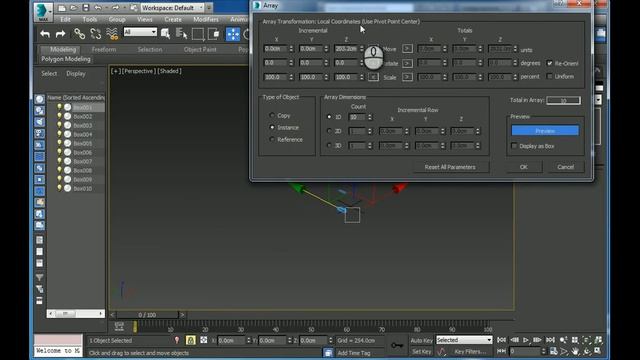Click Reset All Parameters button
Viewport: 640px width, 360px height.
coord(450,167)
